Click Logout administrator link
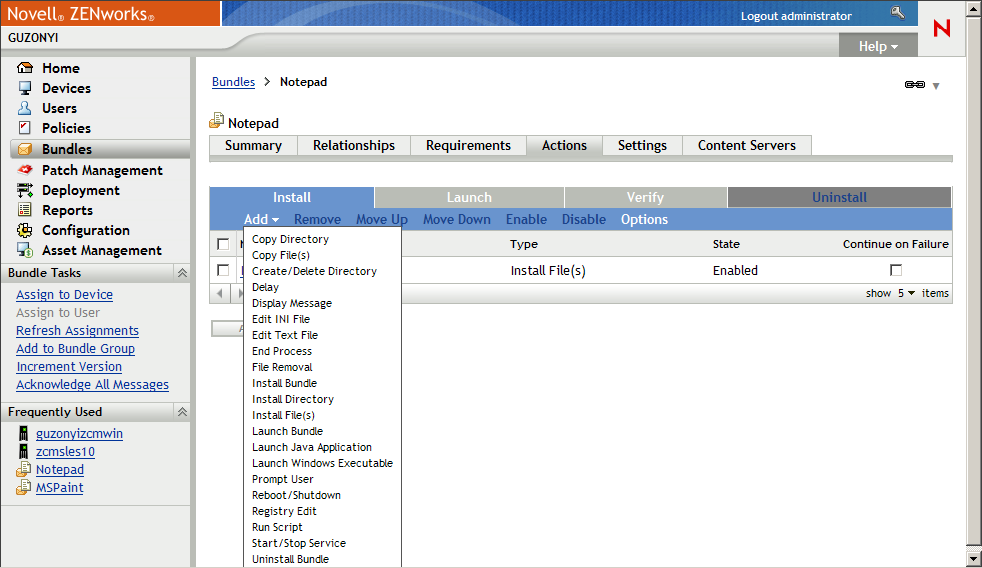 pos(796,16)
